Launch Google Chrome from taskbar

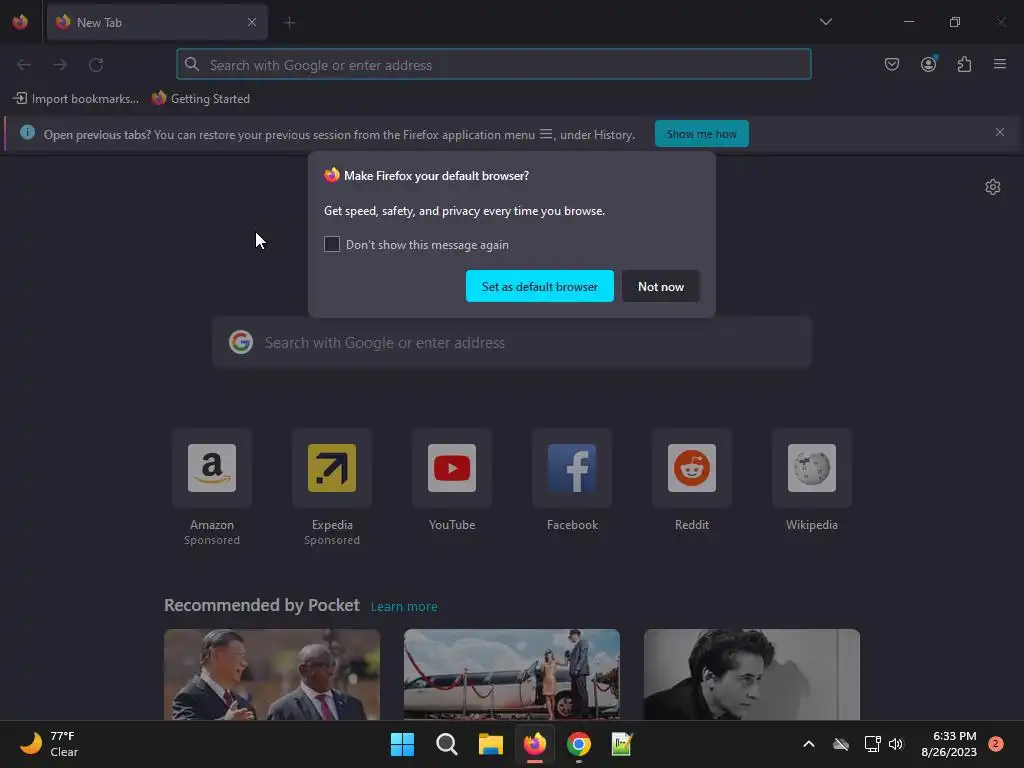(579, 744)
